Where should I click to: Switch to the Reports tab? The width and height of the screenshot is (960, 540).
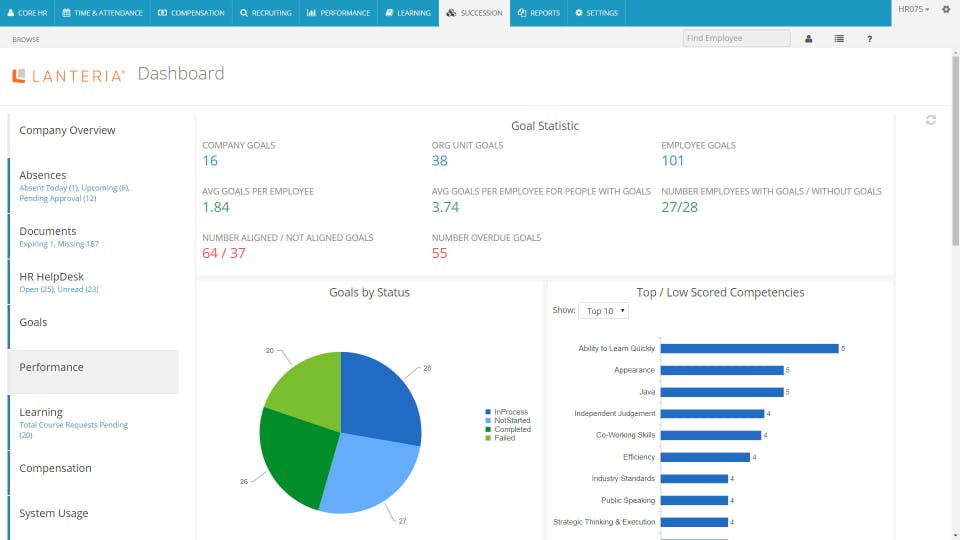pyautogui.click(x=539, y=13)
